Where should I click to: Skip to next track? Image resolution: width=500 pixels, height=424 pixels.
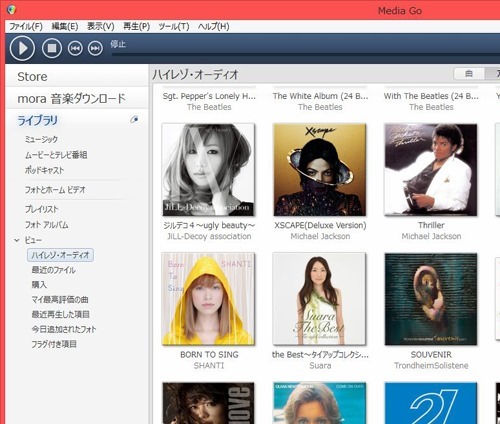tap(95, 49)
